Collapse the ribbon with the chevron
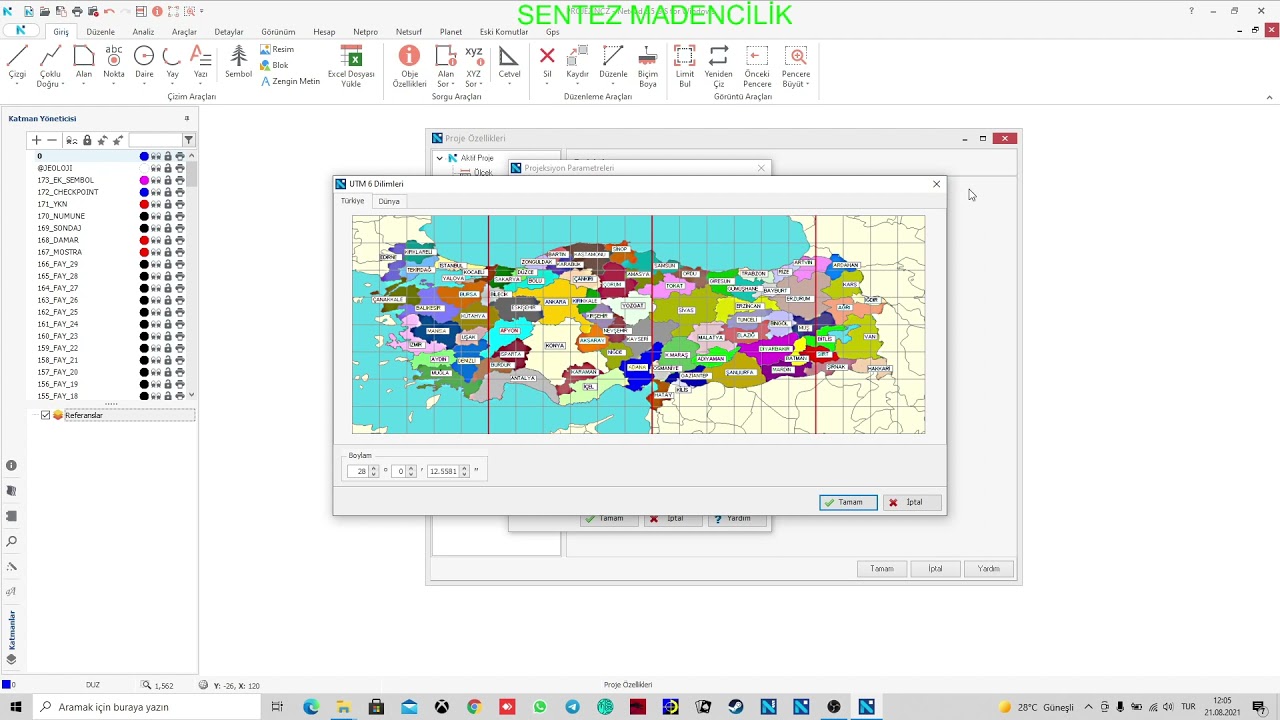The width and height of the screenshot is (1280, 720). click(1270, 97)
